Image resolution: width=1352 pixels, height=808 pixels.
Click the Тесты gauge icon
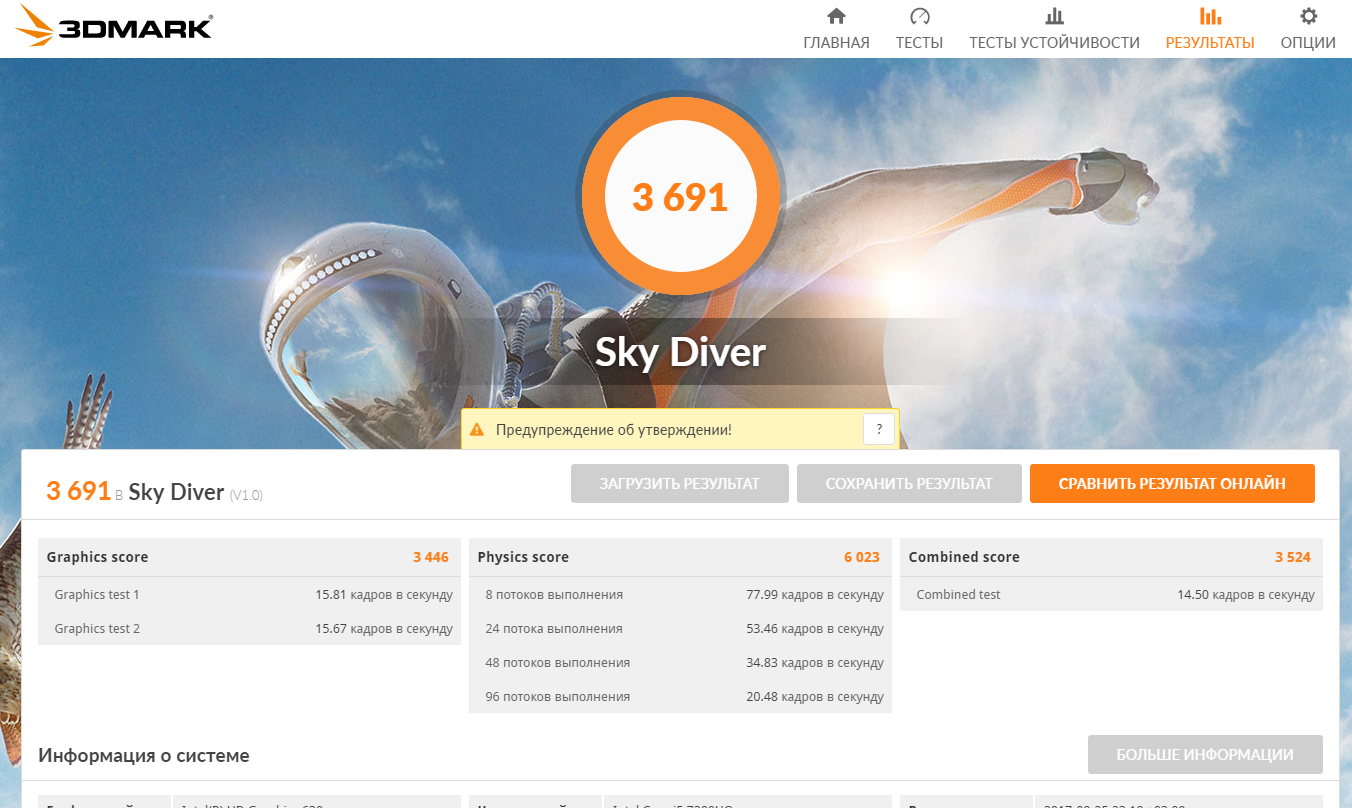coord(919,16)
